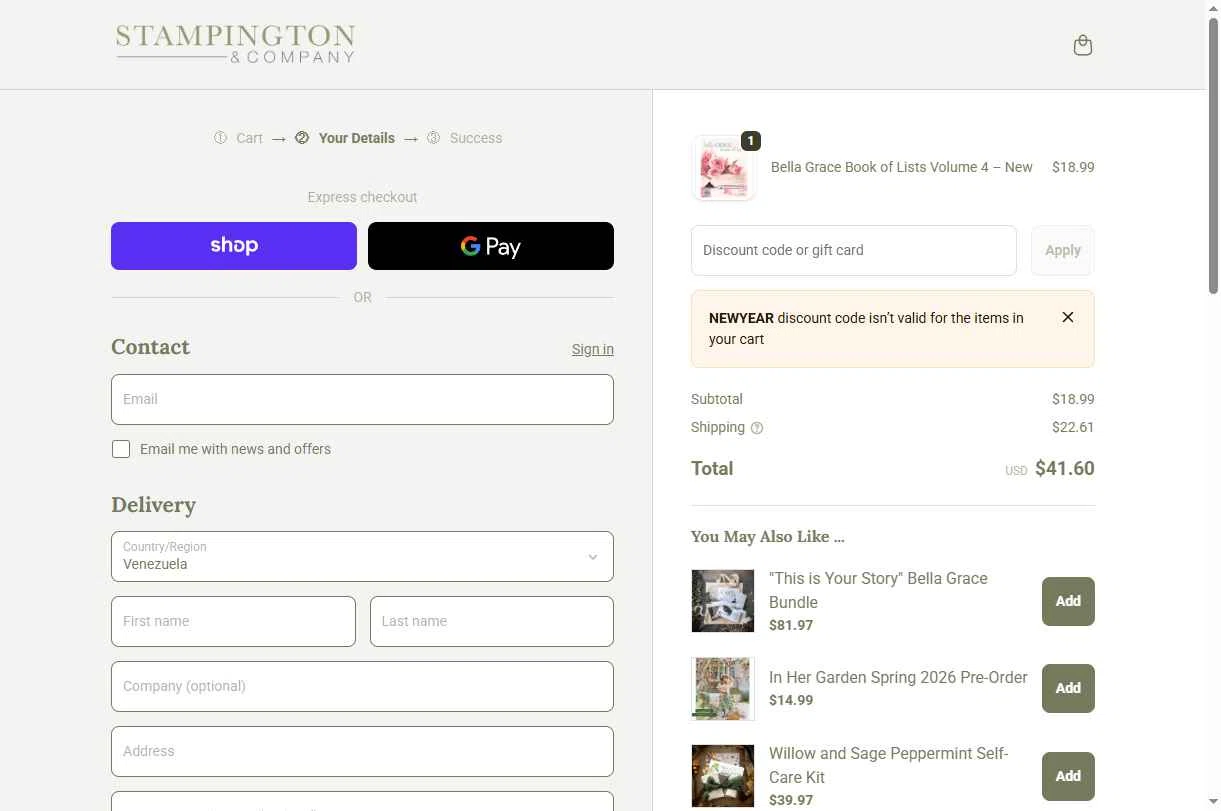Open the Sign in link
The width and height of the screenshot is (1221, 811).
tap(593, 349)
